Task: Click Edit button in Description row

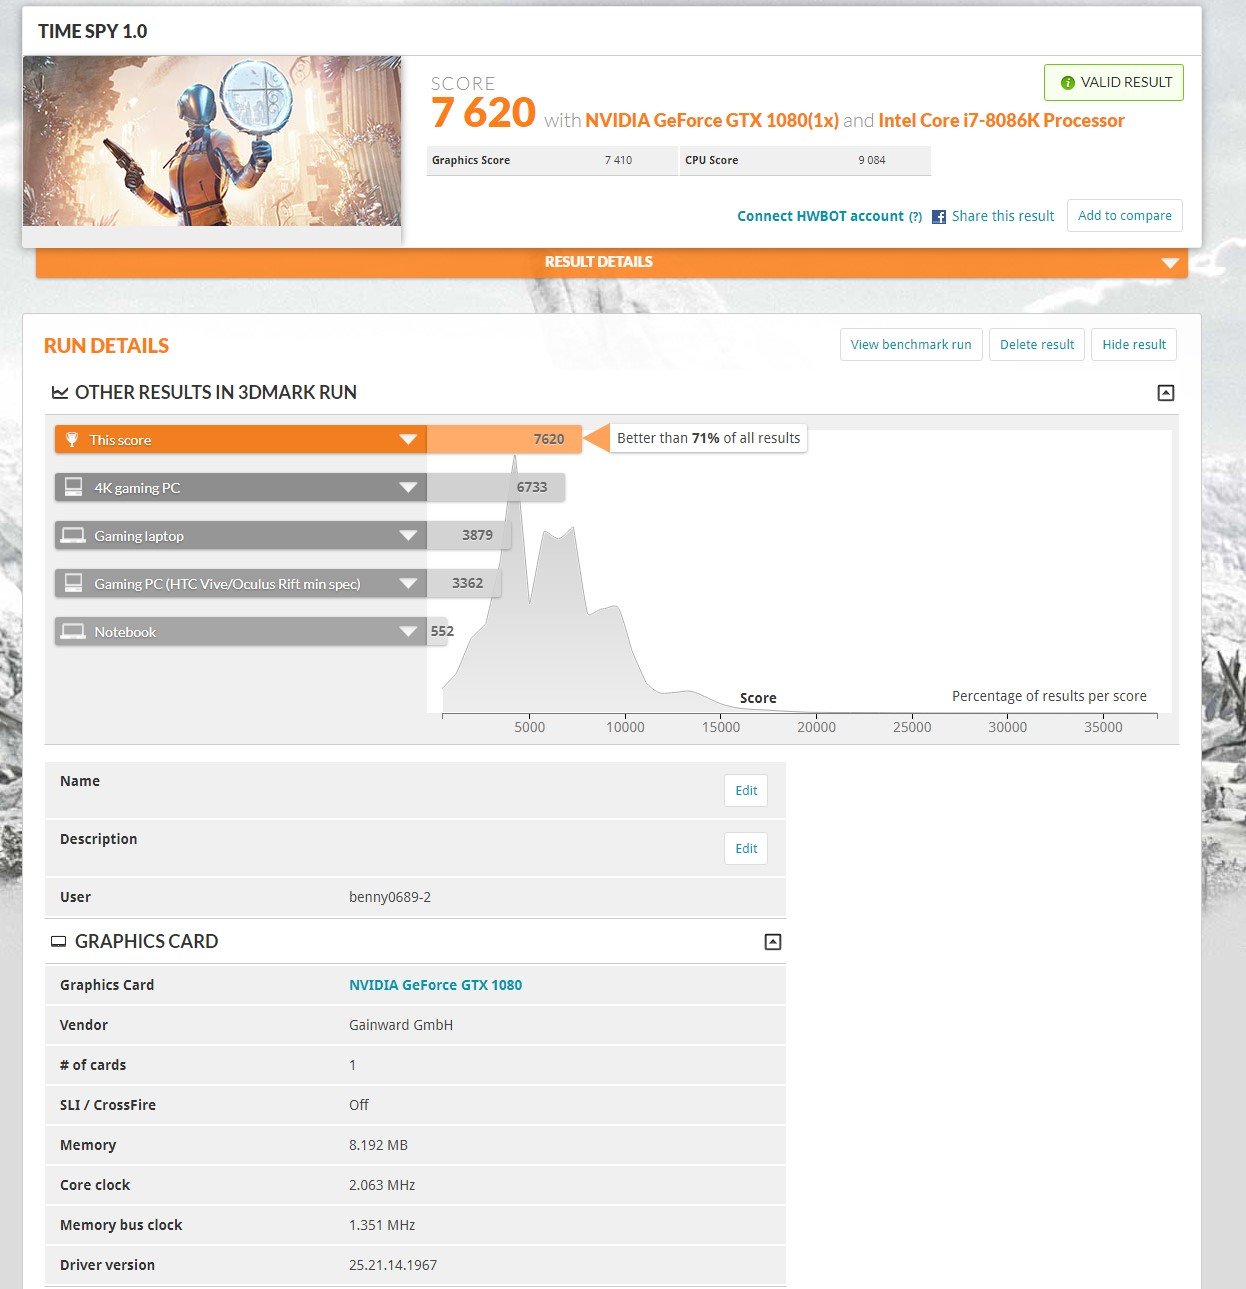Action: coord(746,849)
